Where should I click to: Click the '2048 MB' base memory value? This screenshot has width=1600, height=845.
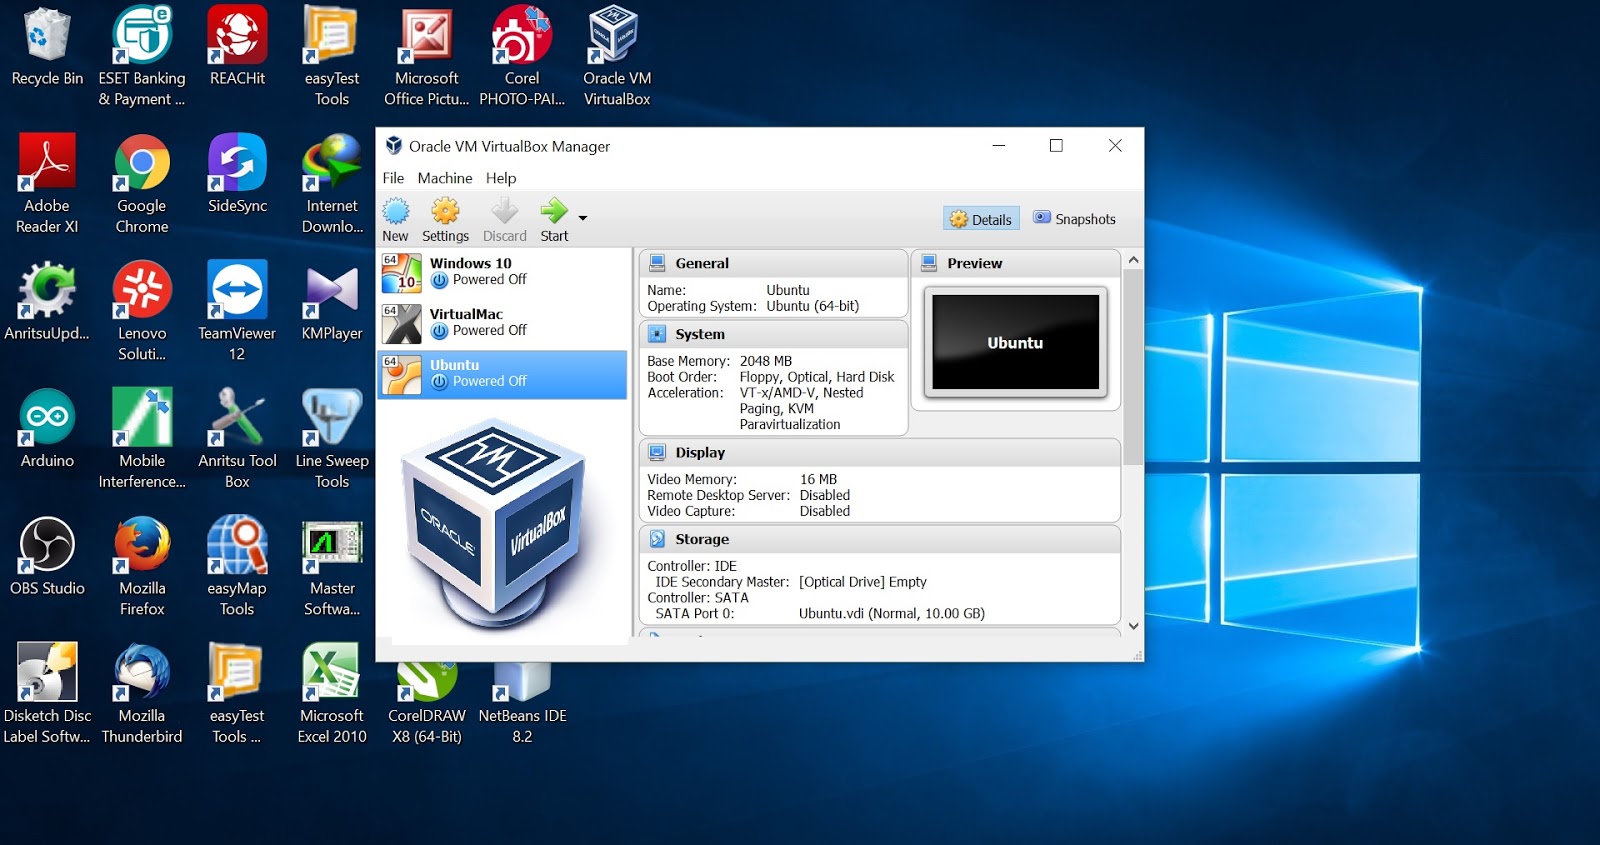click(766, 361)
